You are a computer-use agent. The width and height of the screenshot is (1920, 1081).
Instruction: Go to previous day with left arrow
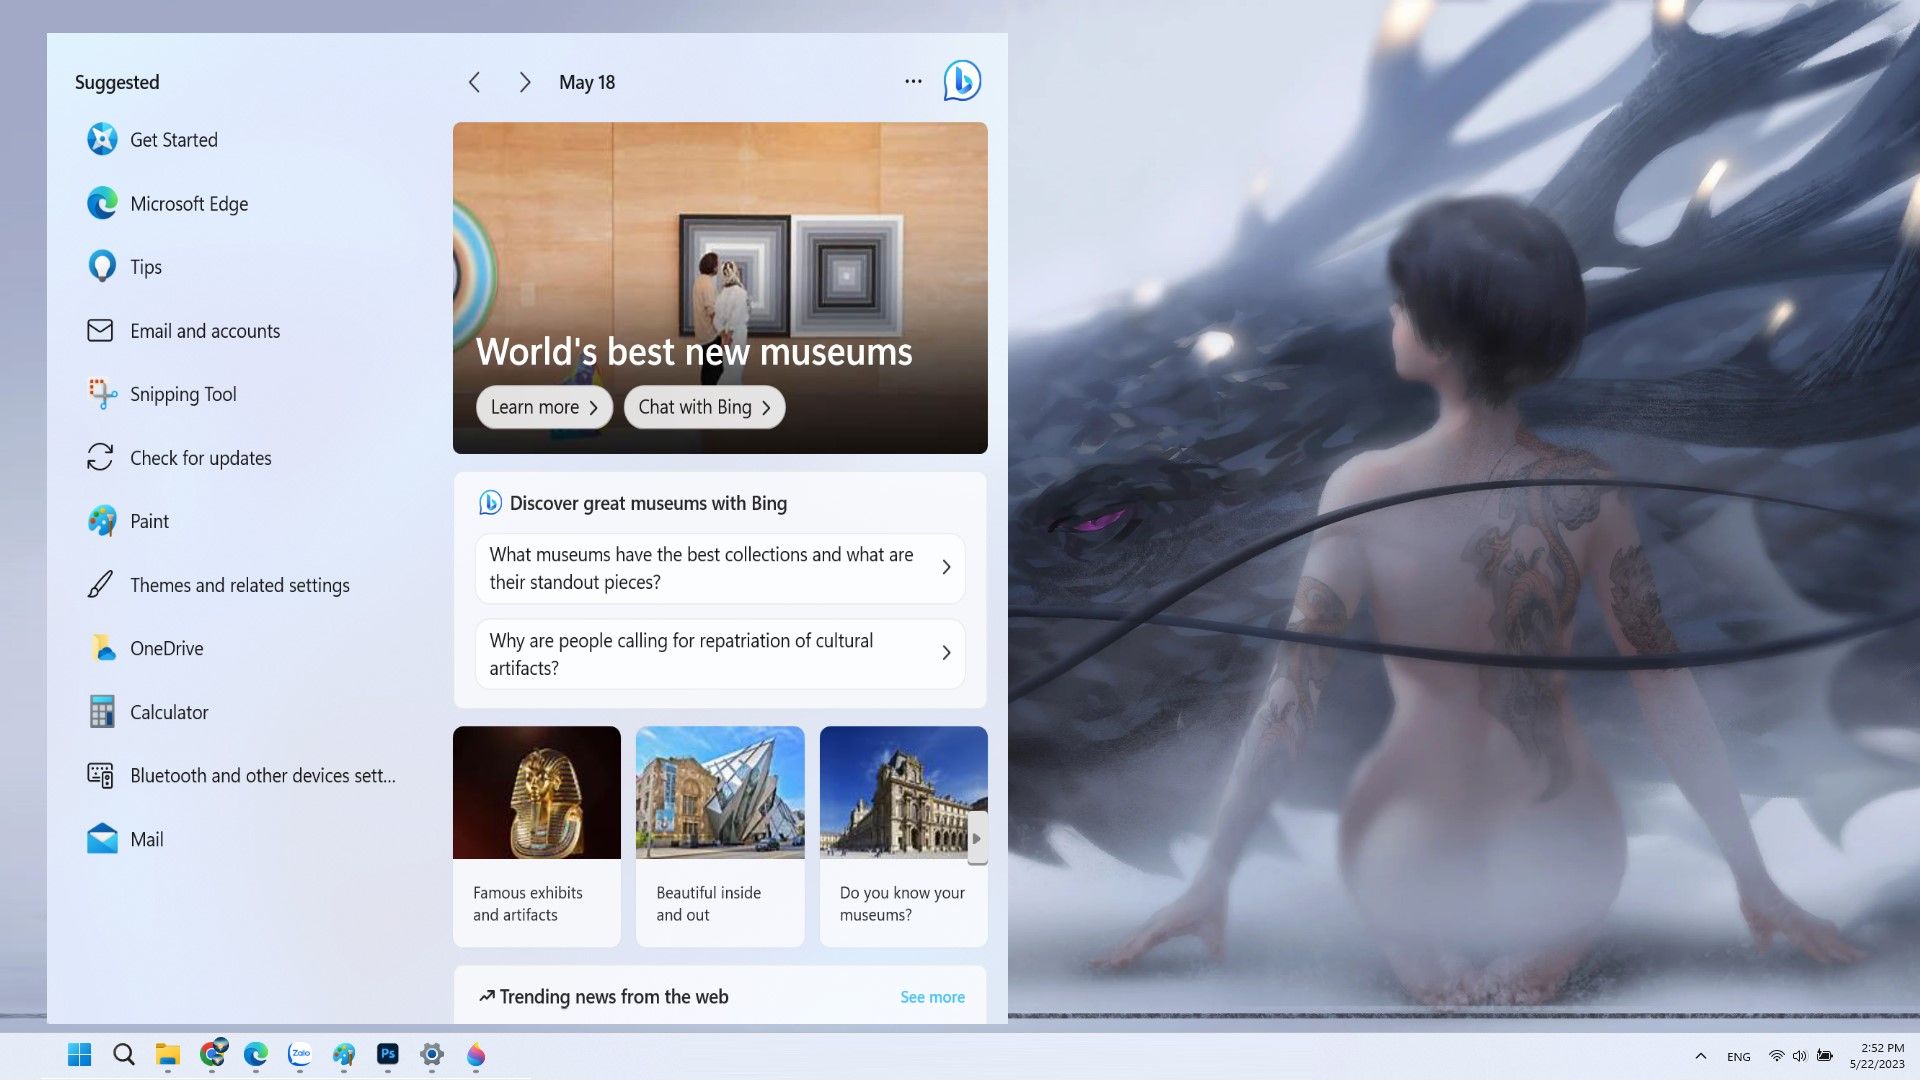(475, 82)
